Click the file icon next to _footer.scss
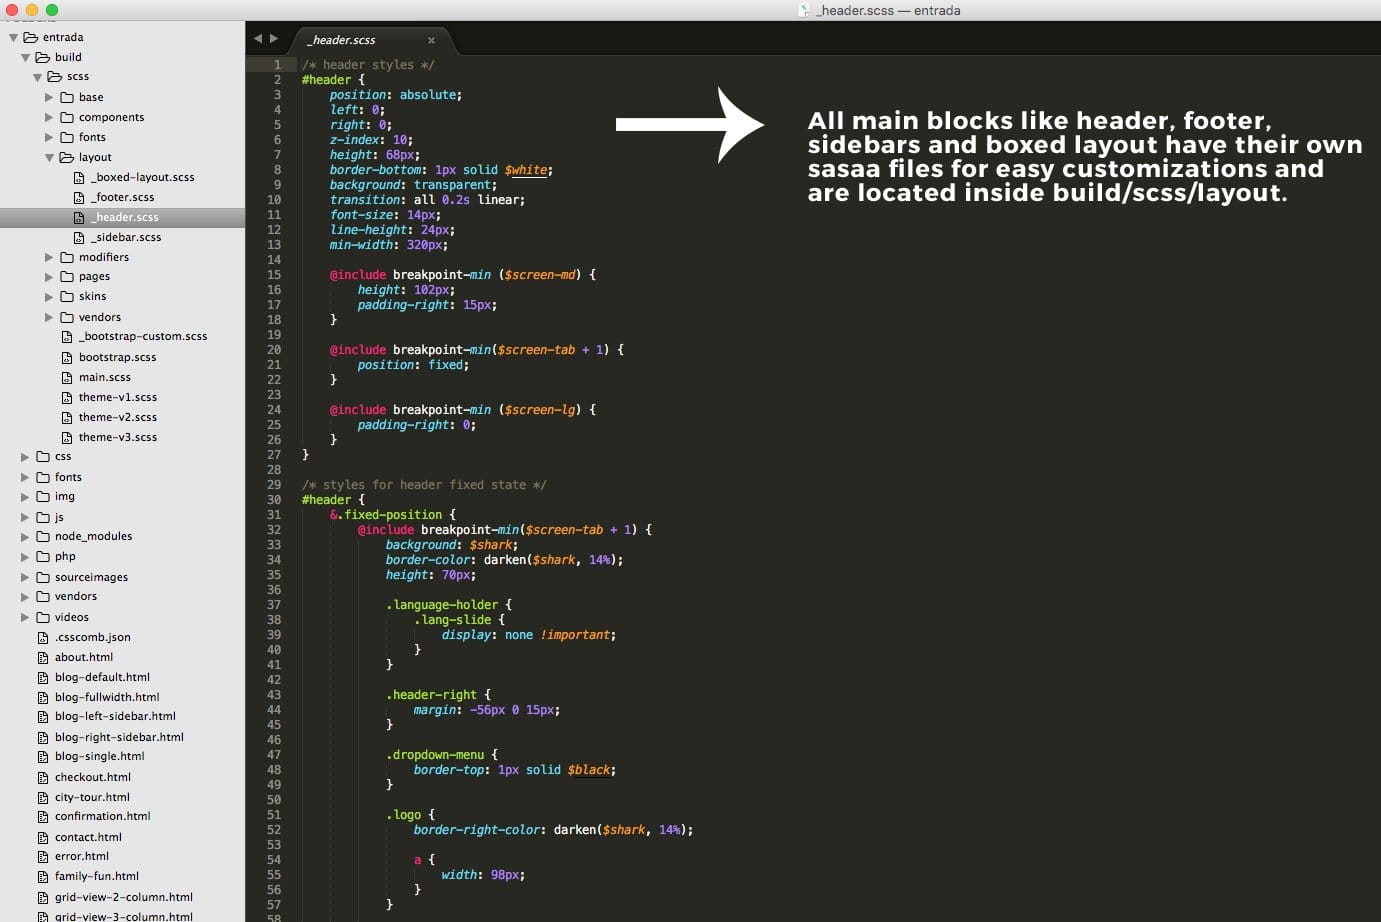The height and width of the screenshot is (922, 1381). click(79, 197)
